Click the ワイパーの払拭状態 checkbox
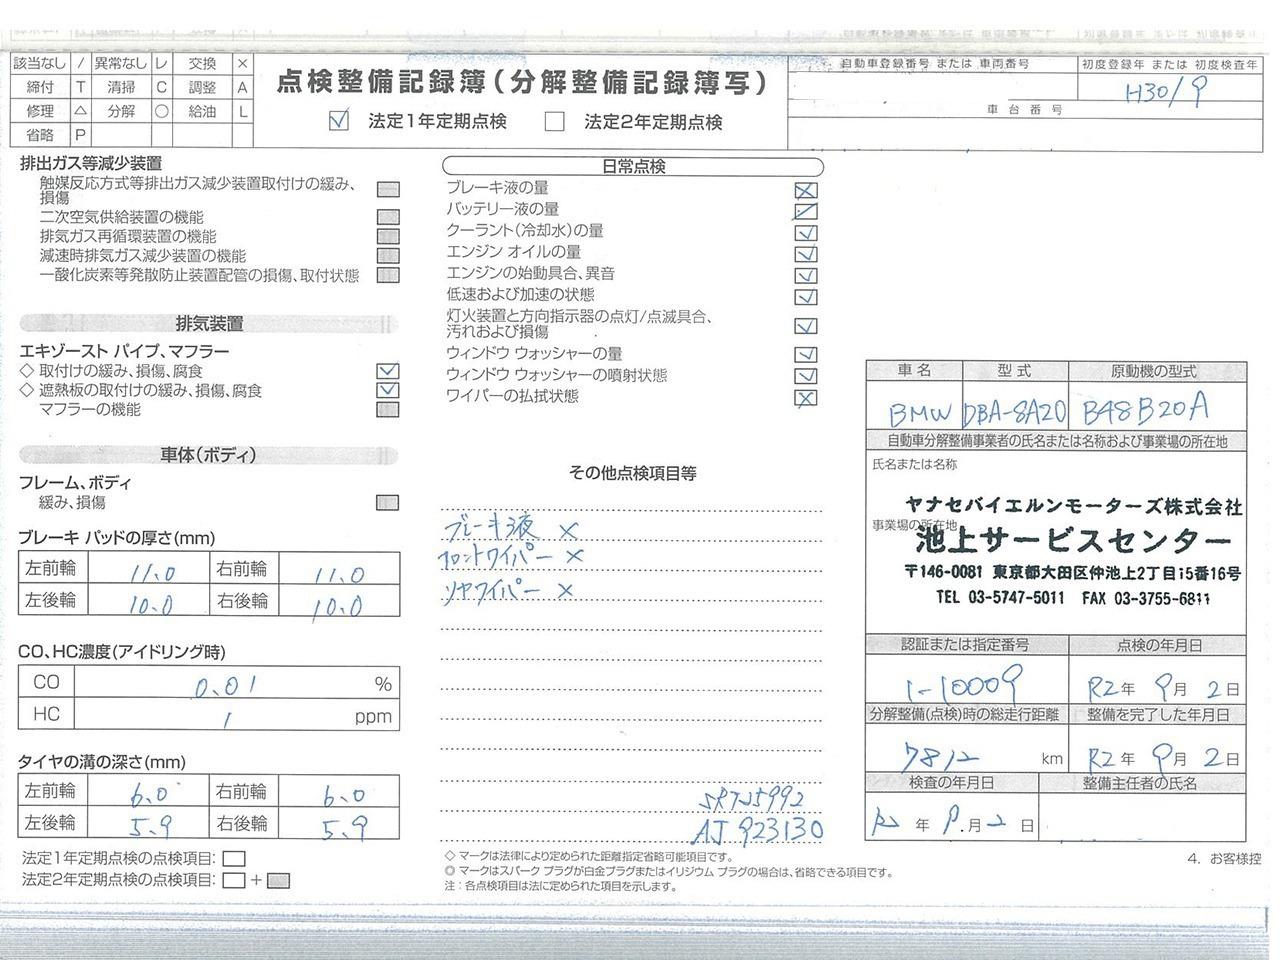Image resolution: width=1280 pixels, height=960 pixels. (805, 397)
